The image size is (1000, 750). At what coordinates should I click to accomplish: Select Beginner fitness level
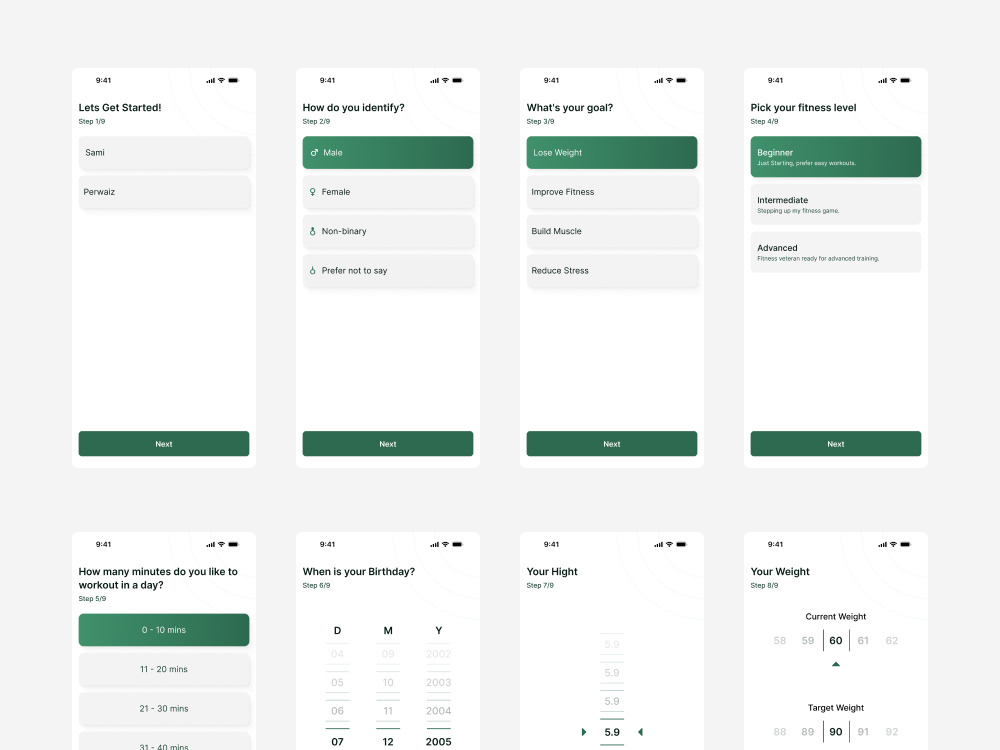[x=835, y=157]
